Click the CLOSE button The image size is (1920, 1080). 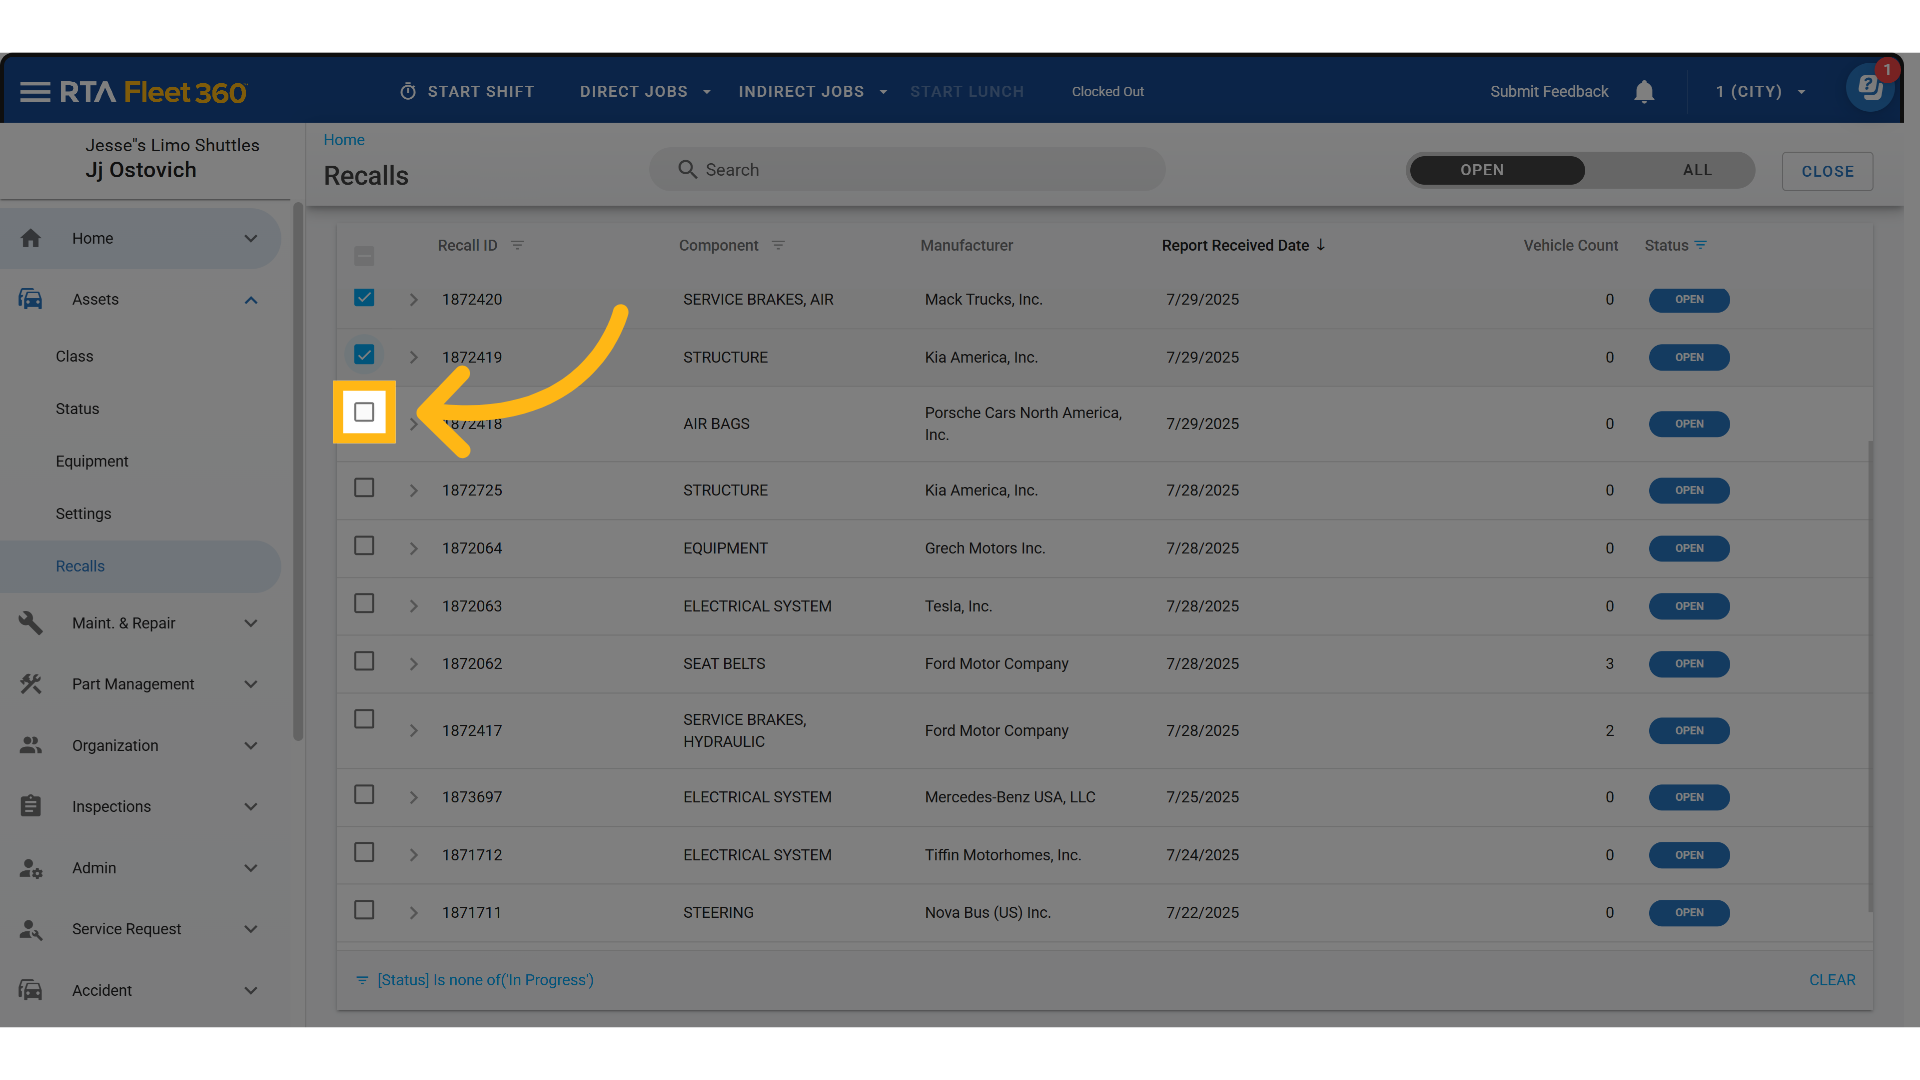pyautogui.click(x=1827, y=172)
